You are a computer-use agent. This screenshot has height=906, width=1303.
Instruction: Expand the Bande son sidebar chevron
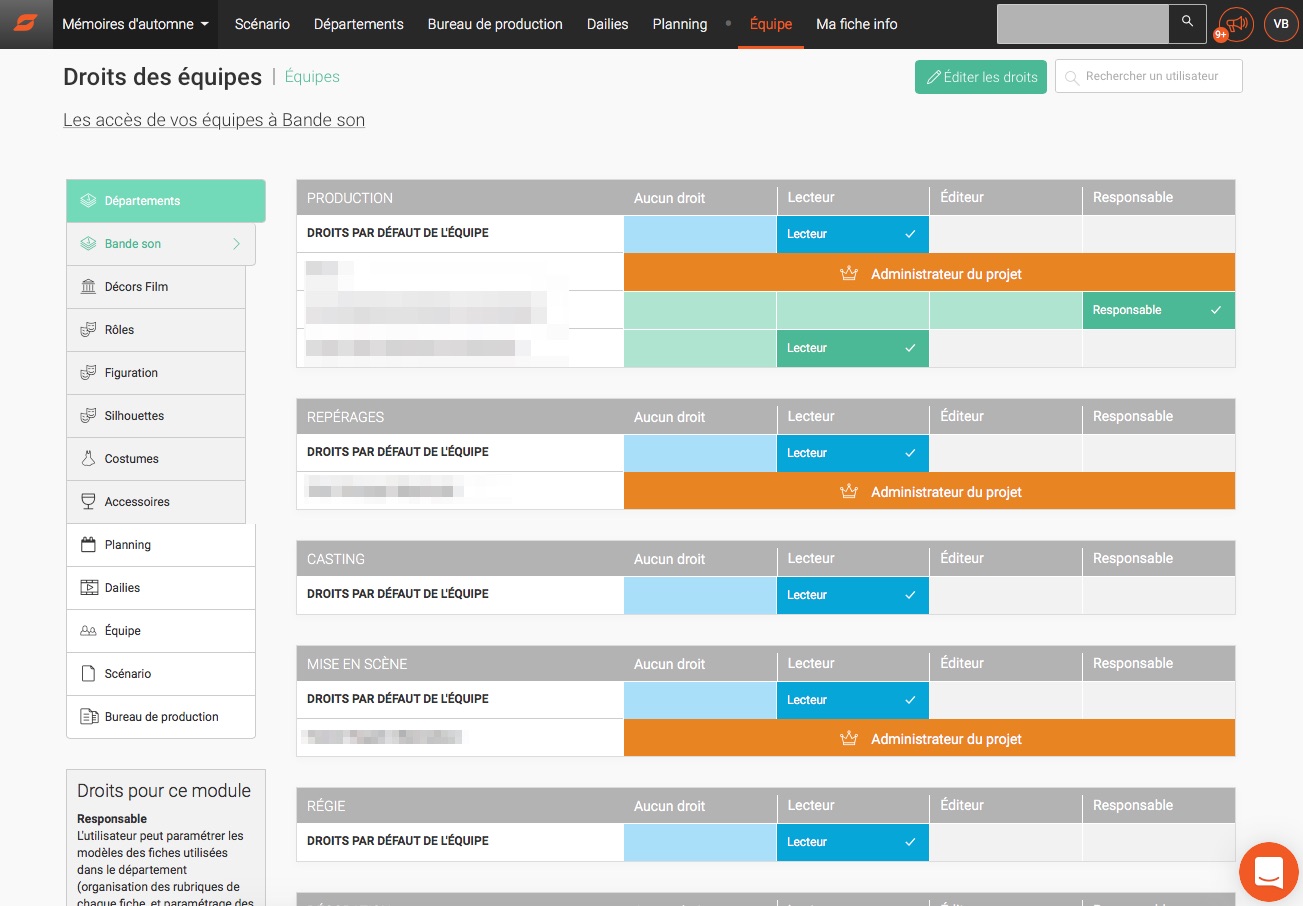click(x=237, y=244)
